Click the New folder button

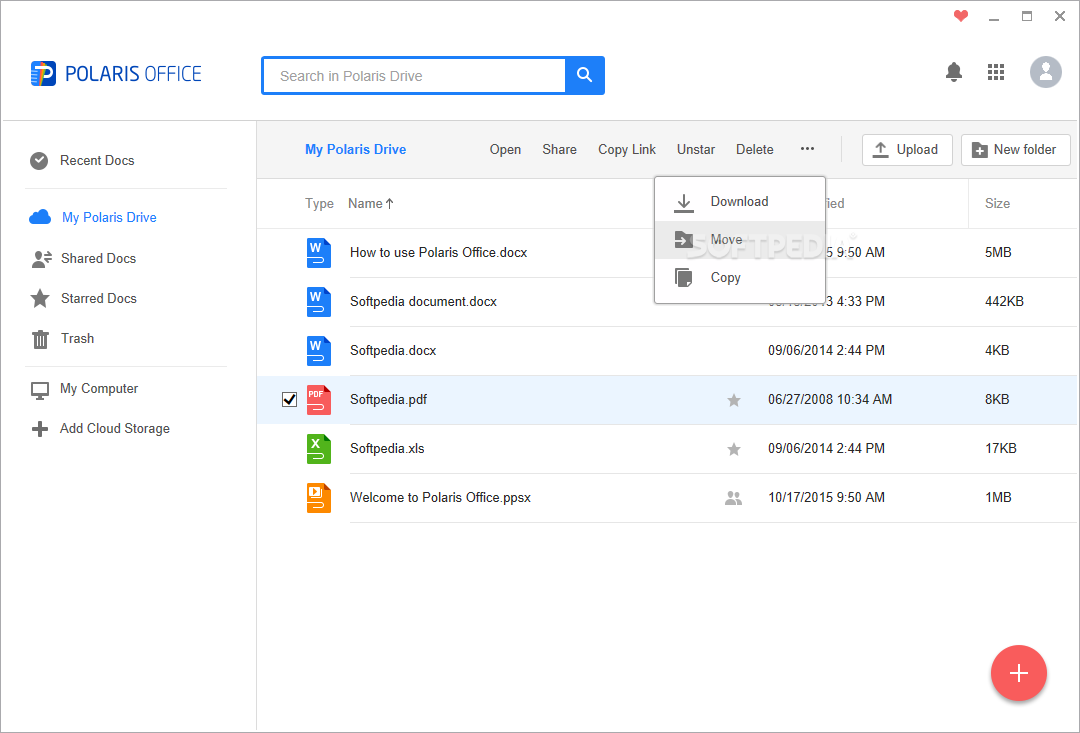pyautogui.click(x=1015, y=149)
